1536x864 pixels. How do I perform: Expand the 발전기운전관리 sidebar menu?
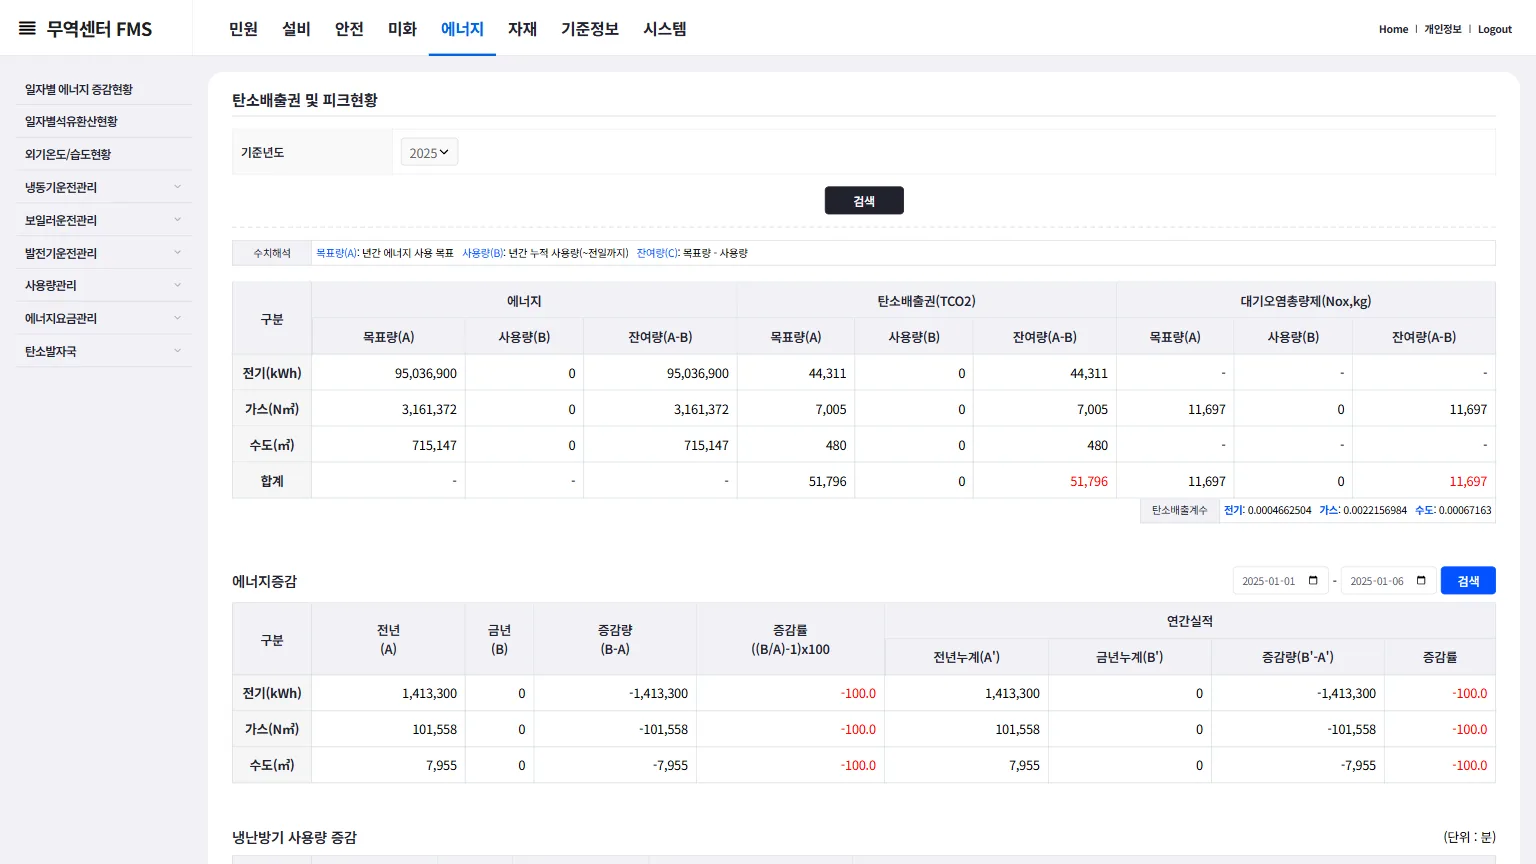pos(104,253)
